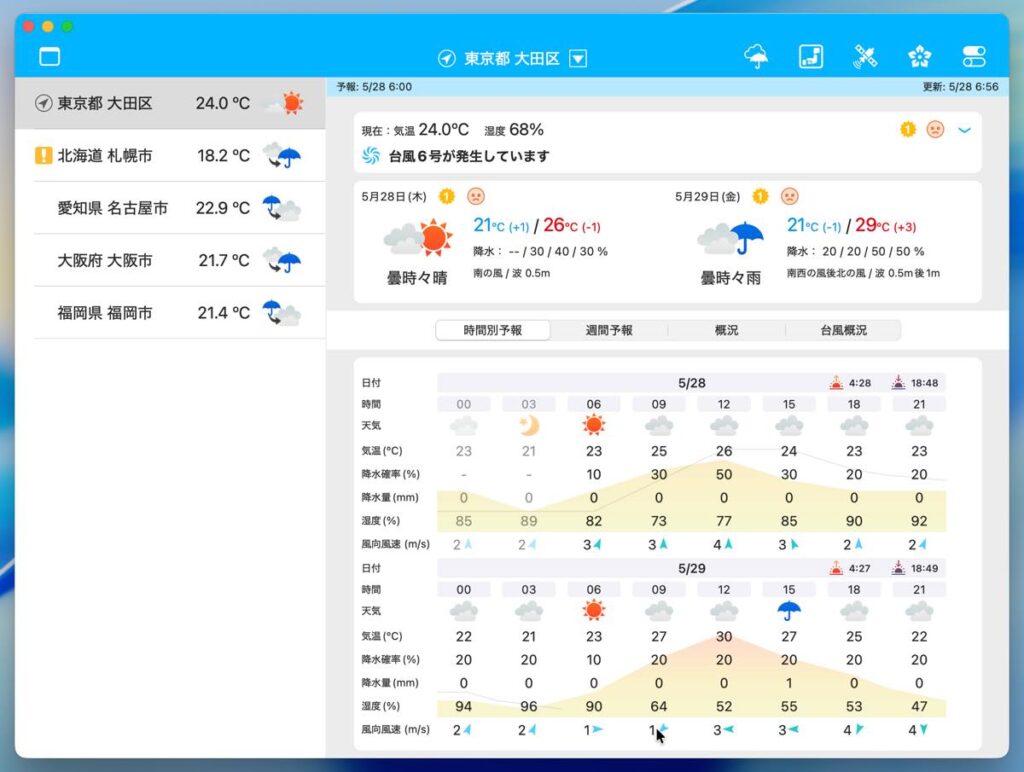Click the humidity value 96 on 5/29
This screenshot has height=772, width=1024.
(x=529, y=707)
